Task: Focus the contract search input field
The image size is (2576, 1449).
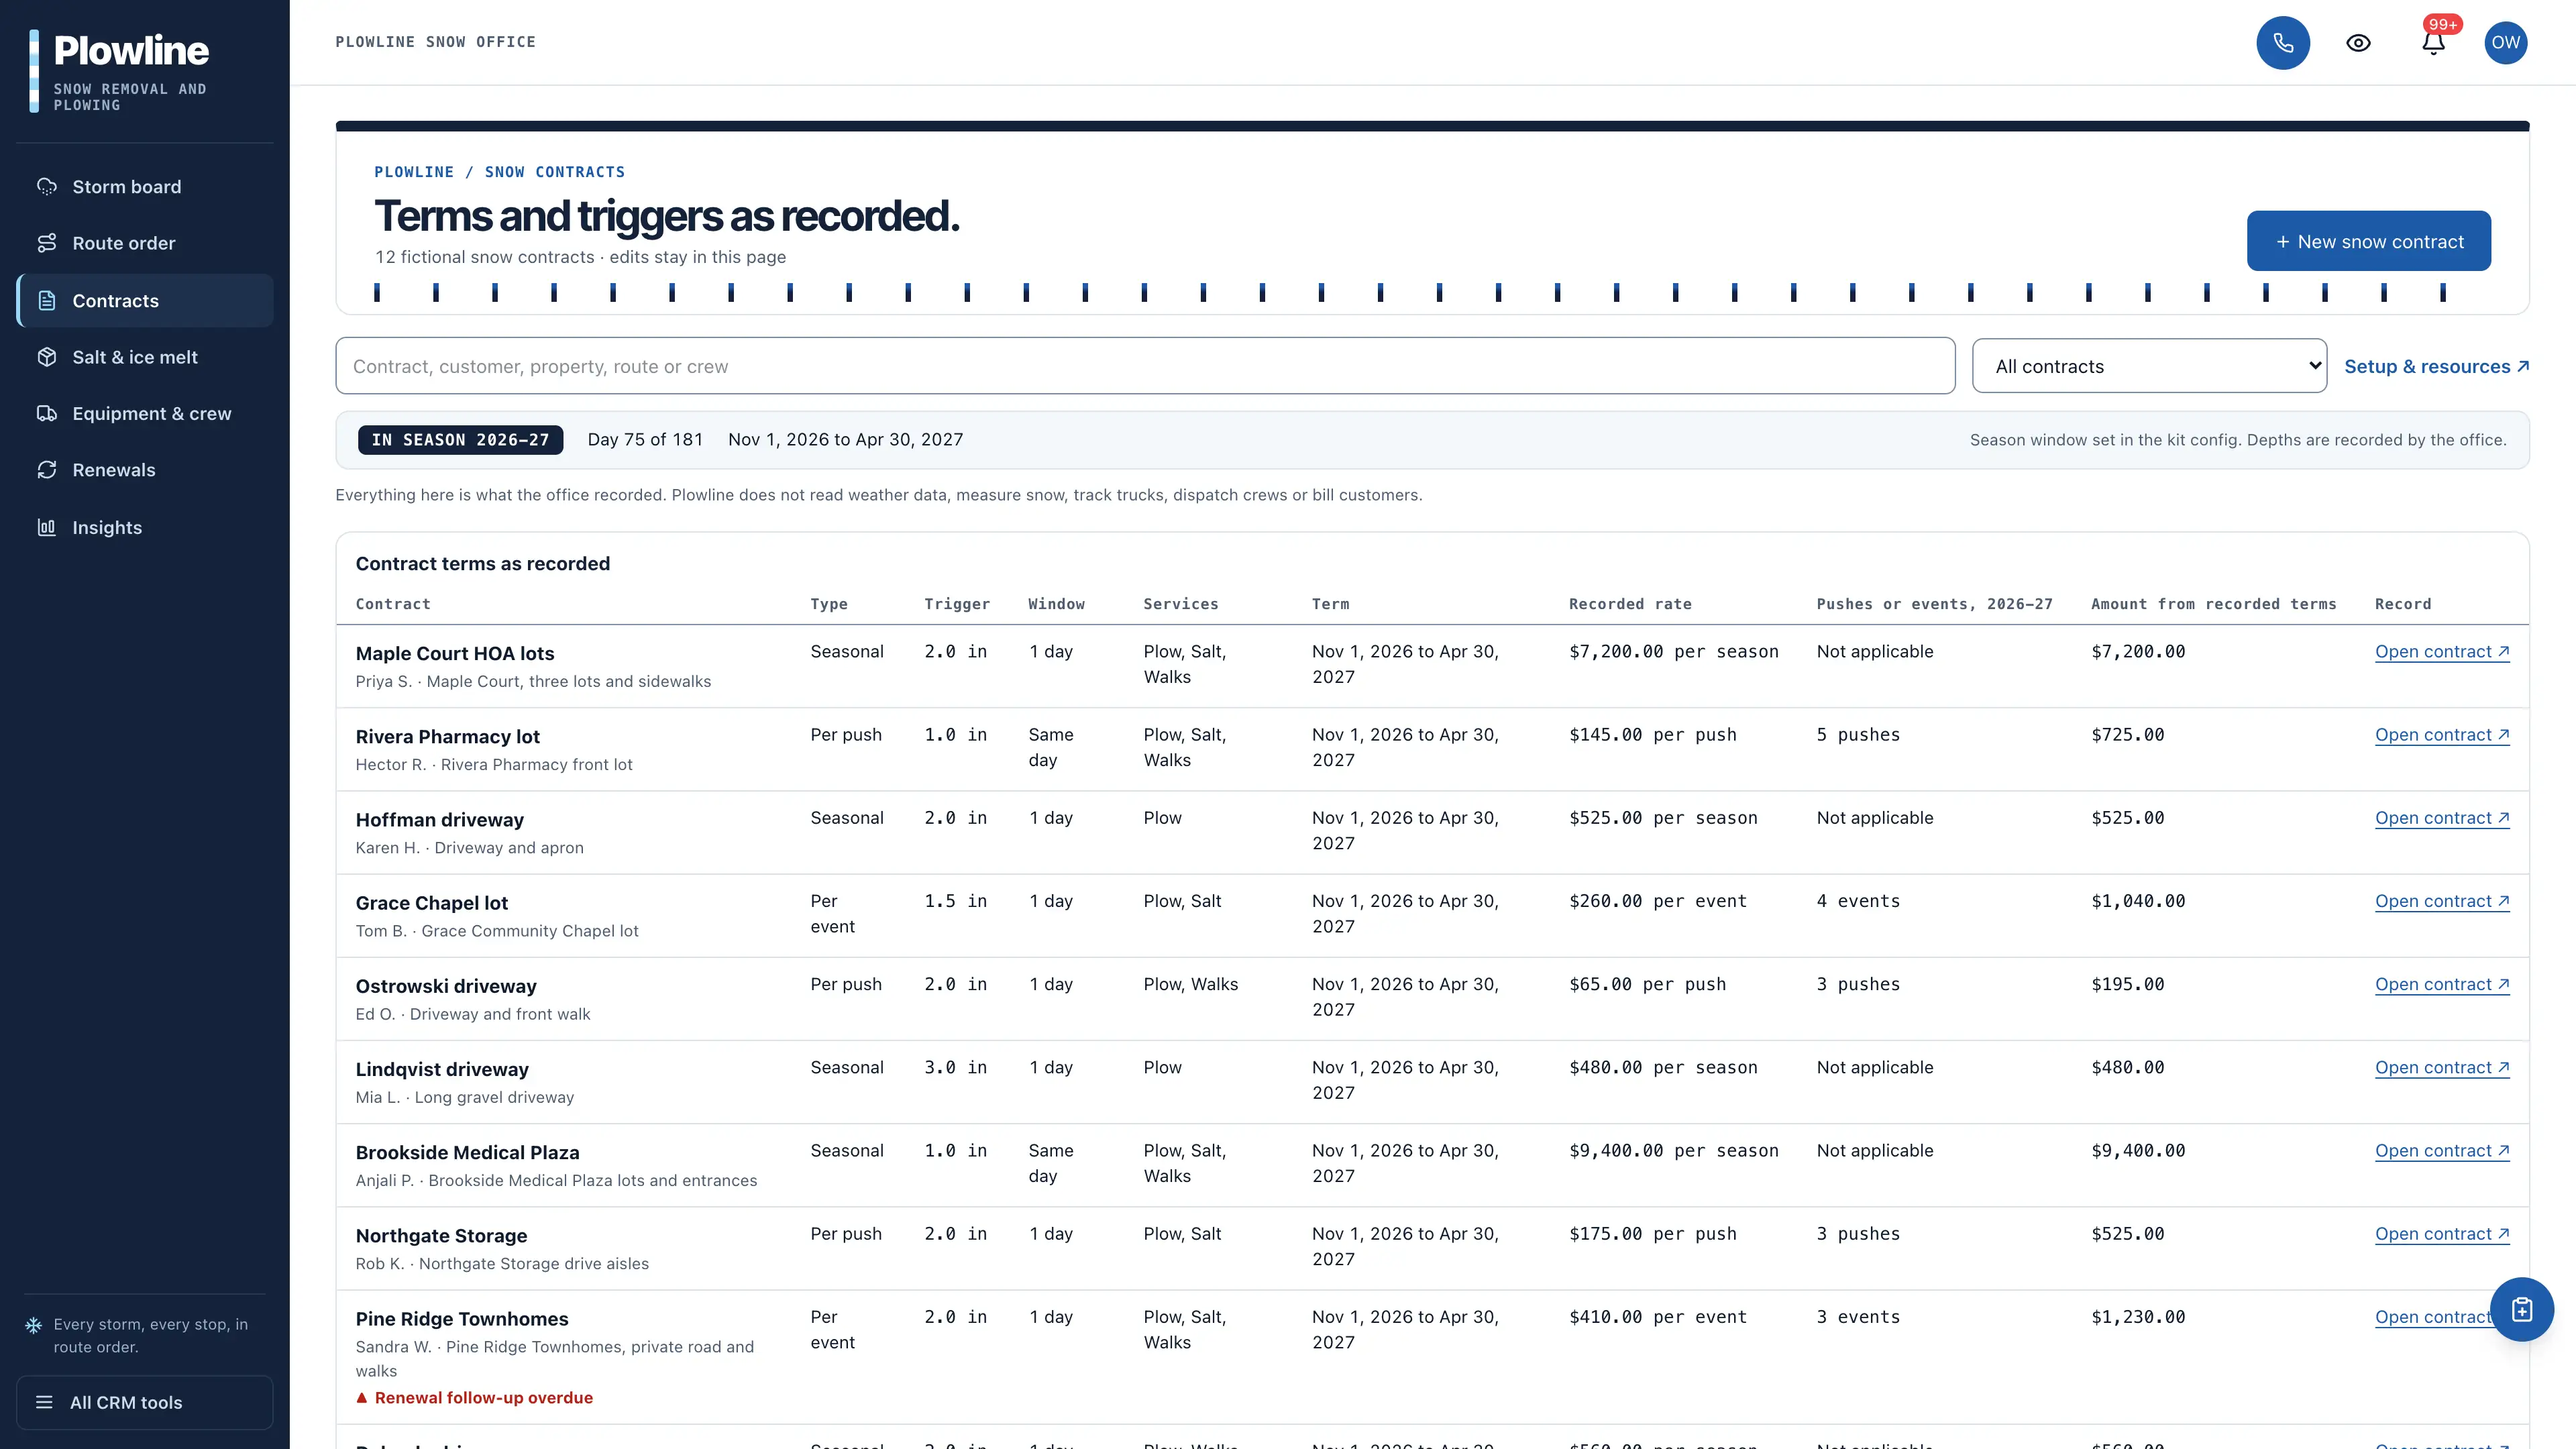Action: [x=1145, y=366]
